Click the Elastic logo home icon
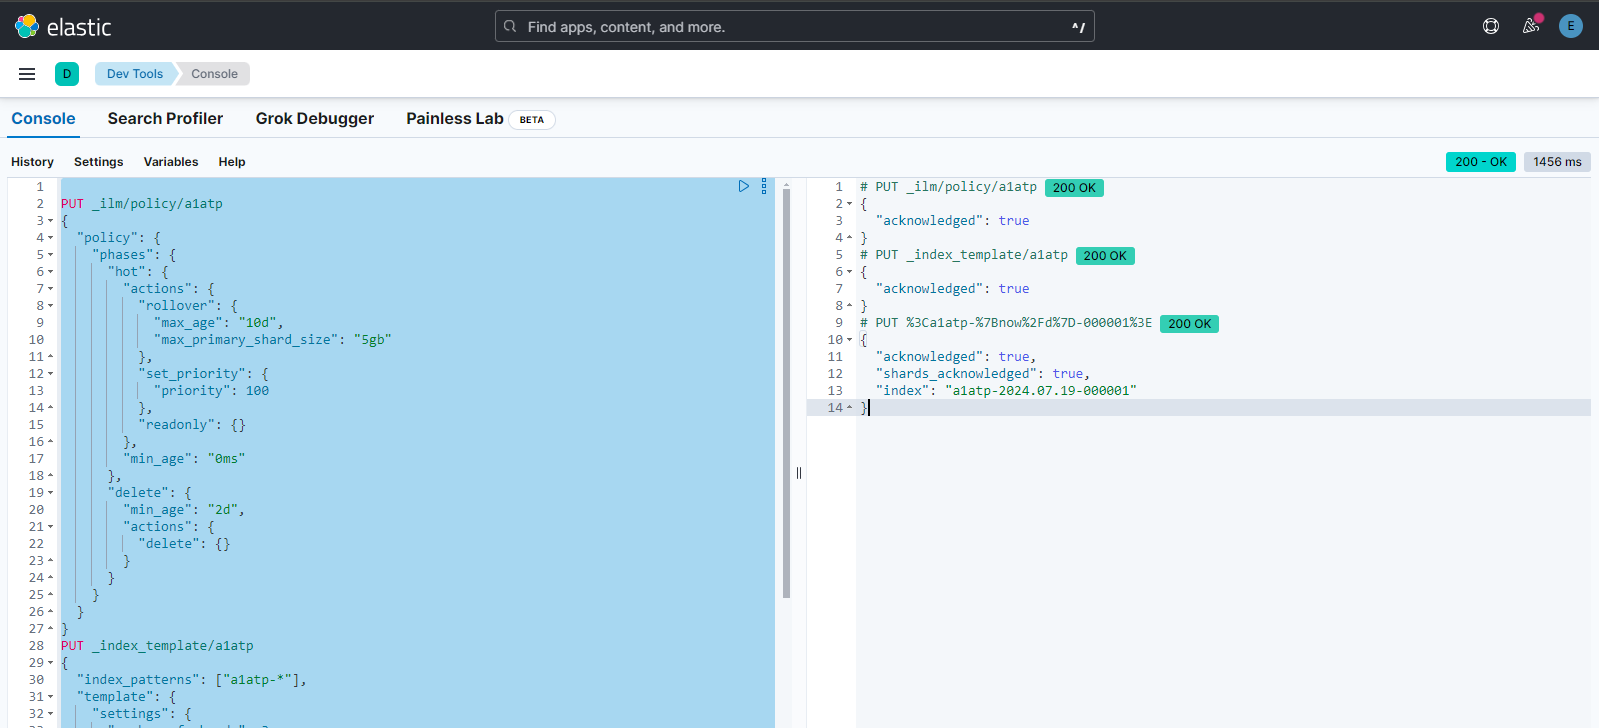Viewport: 1599px width, 728px height. [27, 26]
